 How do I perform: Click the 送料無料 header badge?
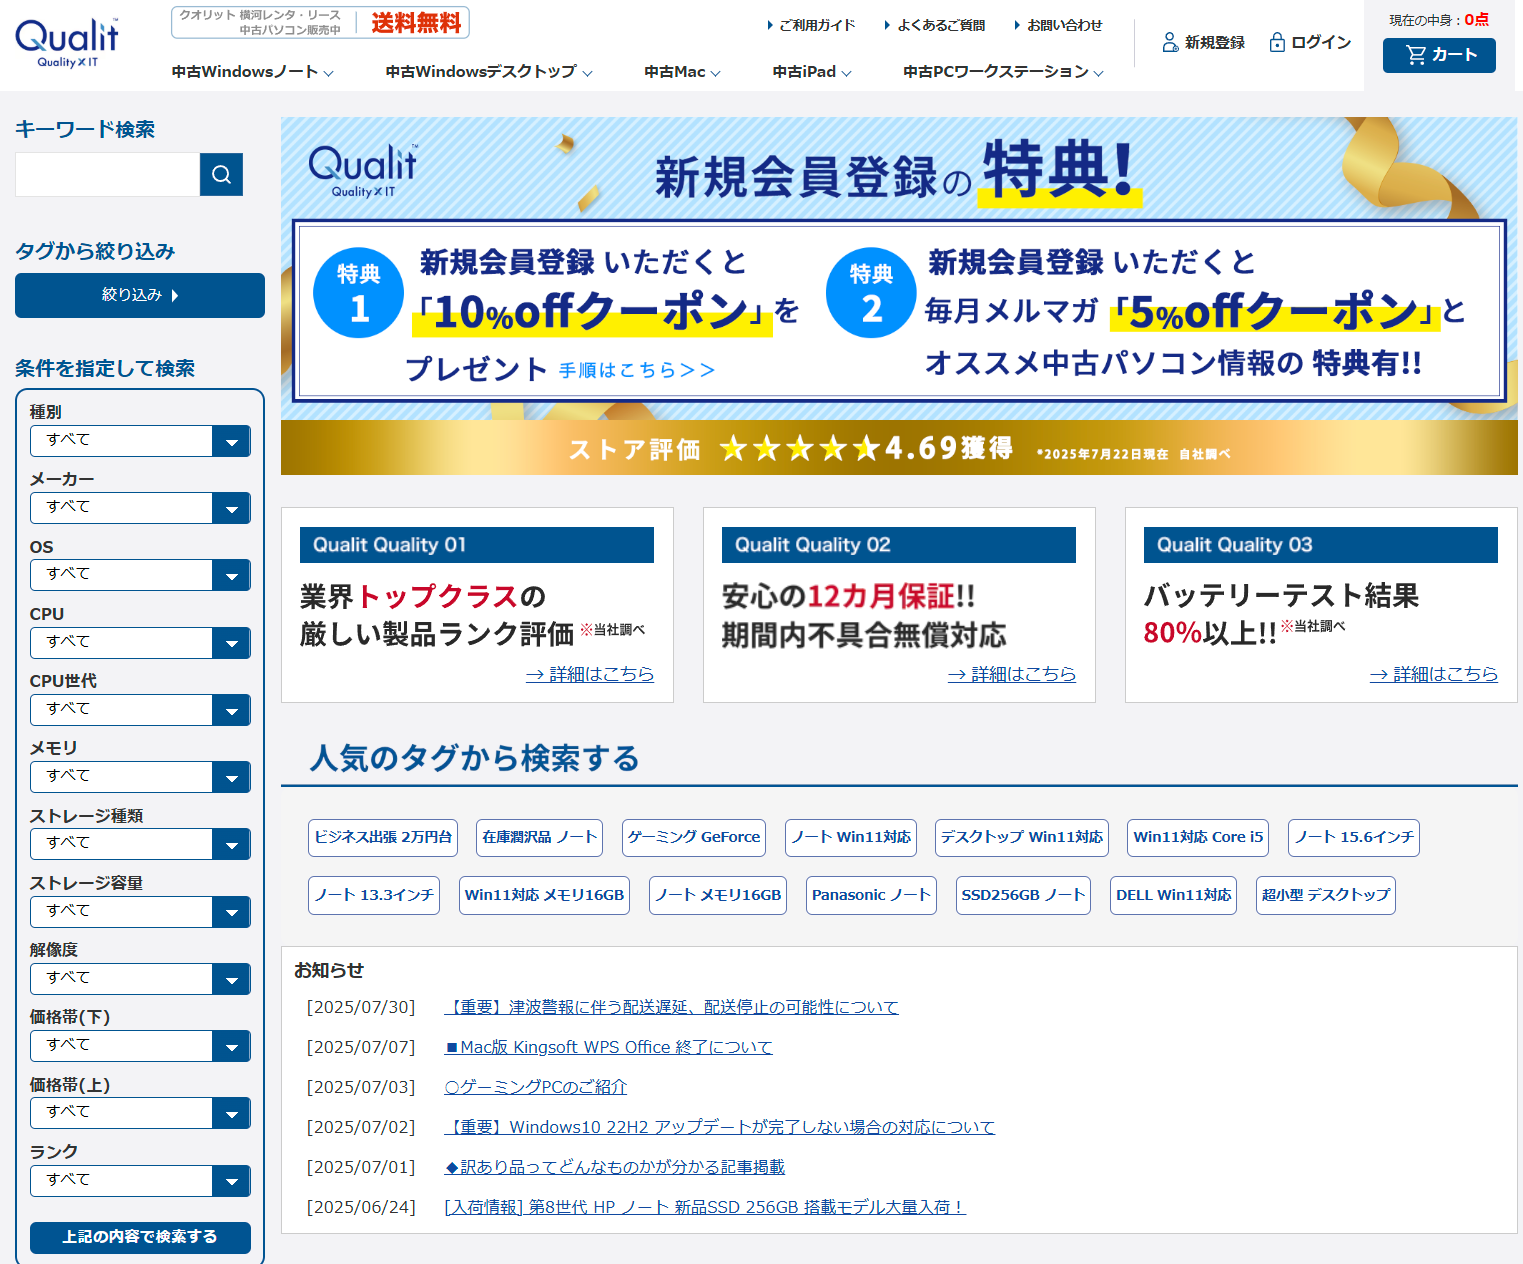[416, 23]
